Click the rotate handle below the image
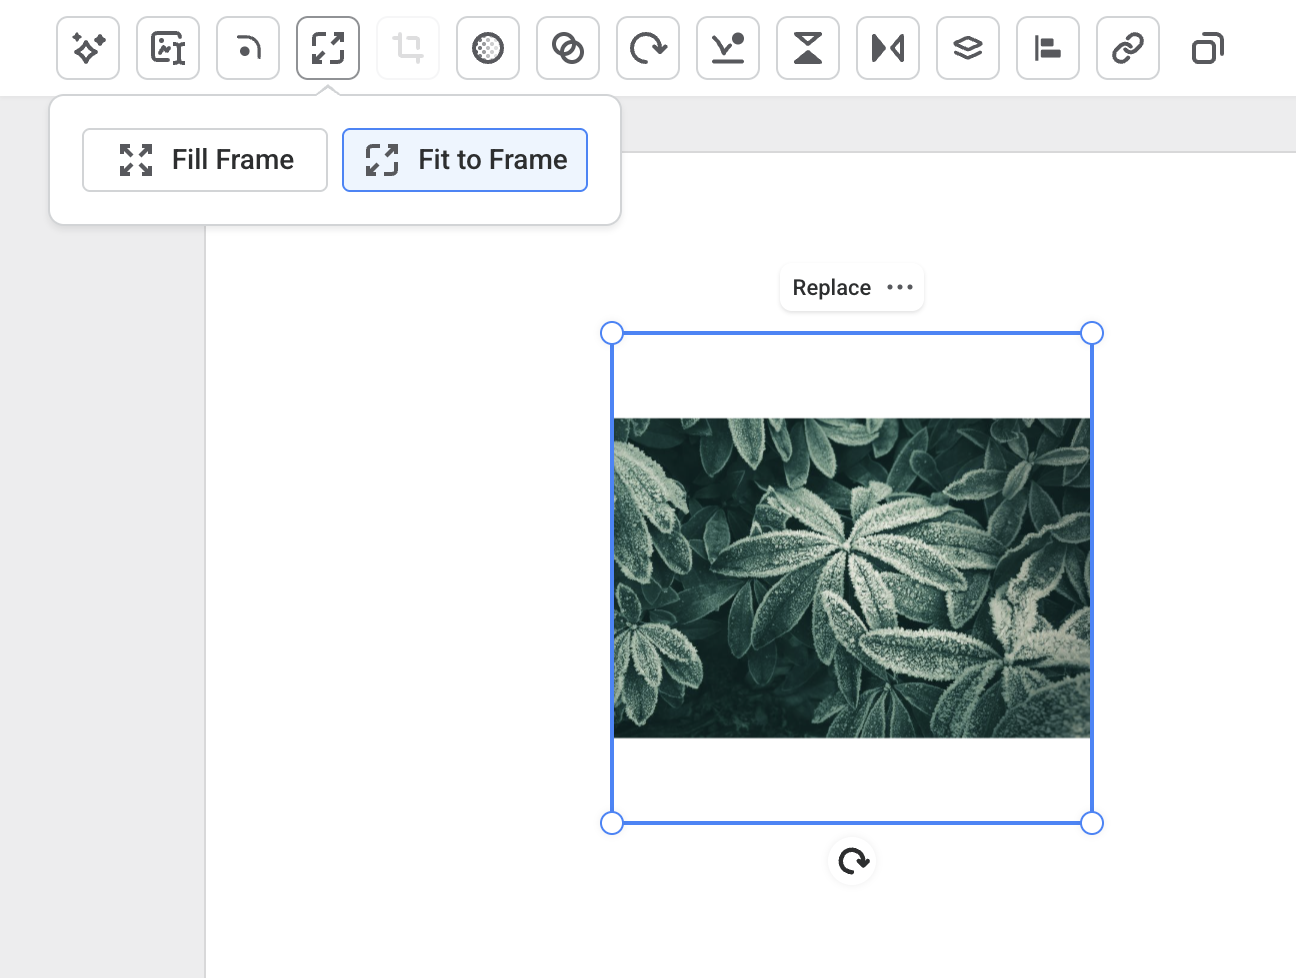Screen dimensions: 1296x978 click(853, 861)
